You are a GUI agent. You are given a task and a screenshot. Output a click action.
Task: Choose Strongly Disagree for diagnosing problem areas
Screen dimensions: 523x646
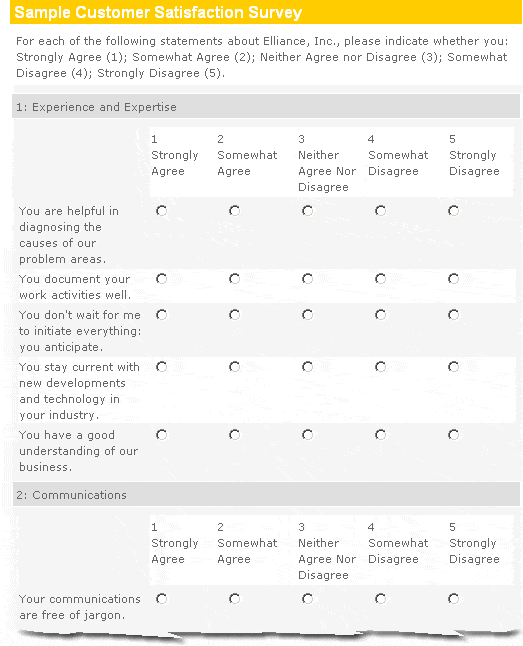click(x=453, y=211)
